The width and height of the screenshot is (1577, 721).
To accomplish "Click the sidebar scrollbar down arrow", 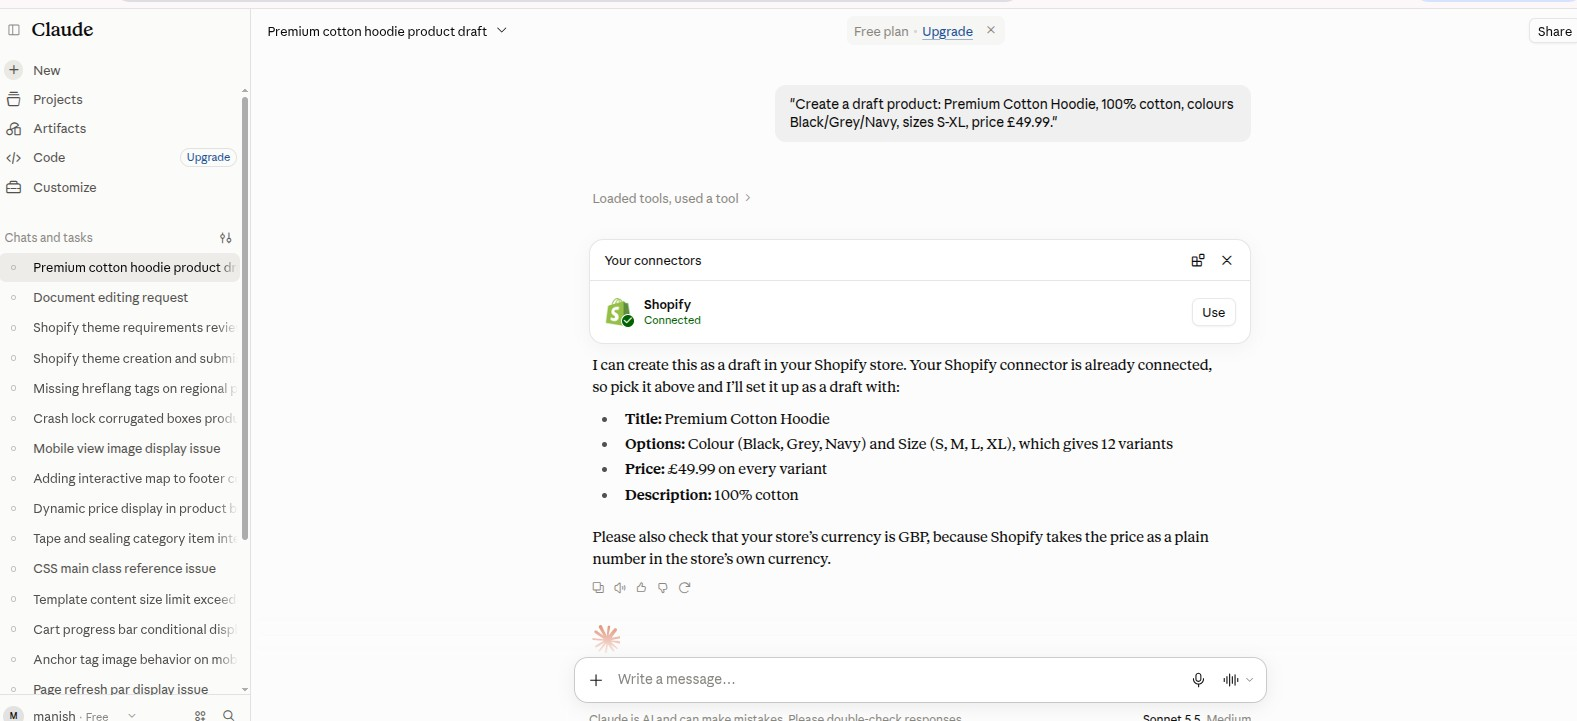I will [245, 689].
